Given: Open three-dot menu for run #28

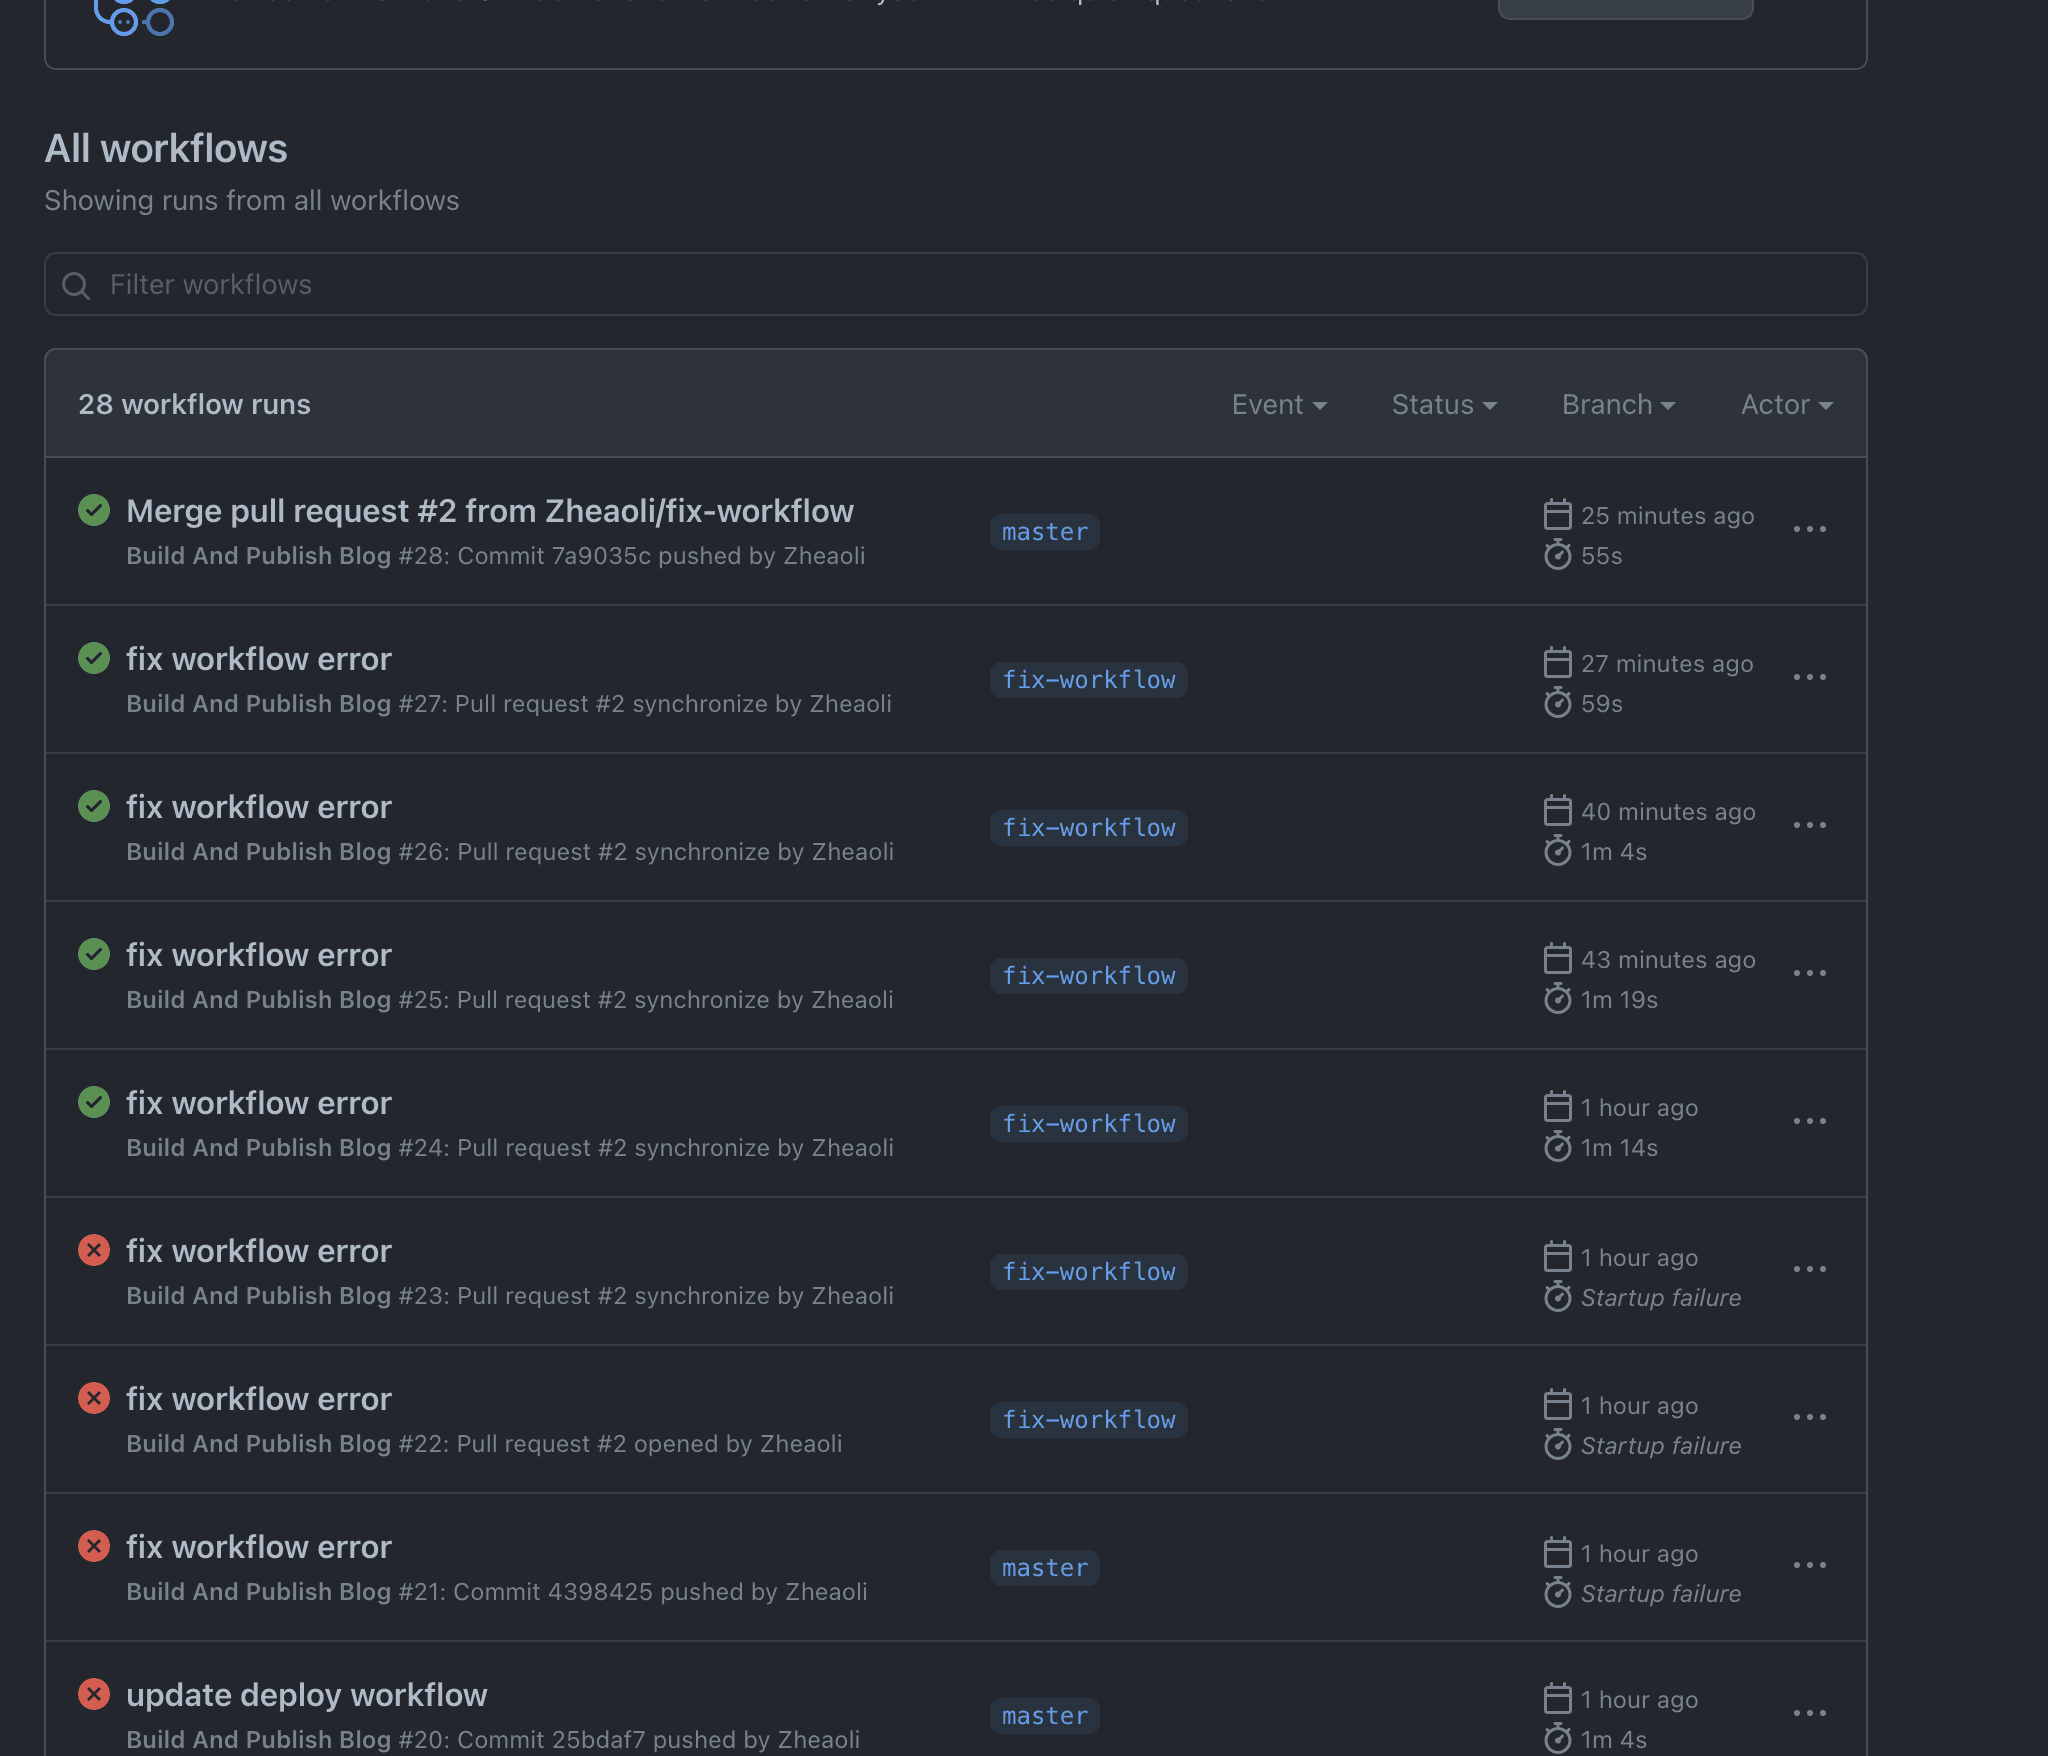Looking at the screenshot, I should [x=1809, y=530].
